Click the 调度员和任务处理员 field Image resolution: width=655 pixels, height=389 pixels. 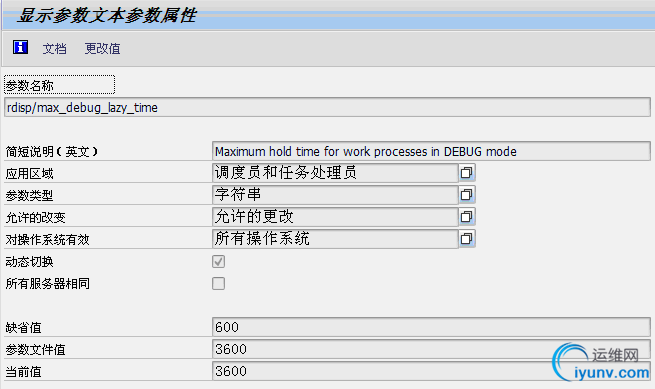335,173
